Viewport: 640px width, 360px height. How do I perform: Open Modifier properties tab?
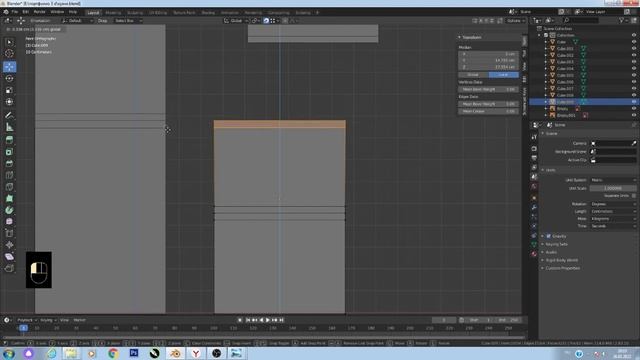tap(534, 207)
